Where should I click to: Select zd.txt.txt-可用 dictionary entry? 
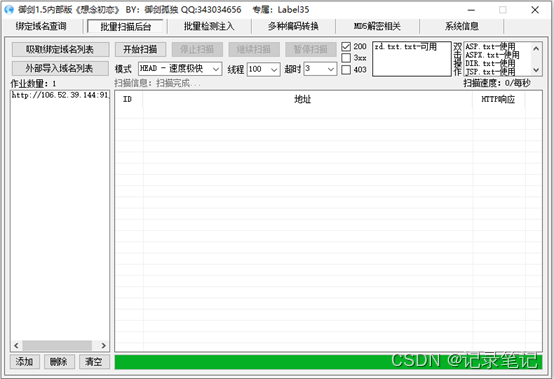(x=406, y=47)
